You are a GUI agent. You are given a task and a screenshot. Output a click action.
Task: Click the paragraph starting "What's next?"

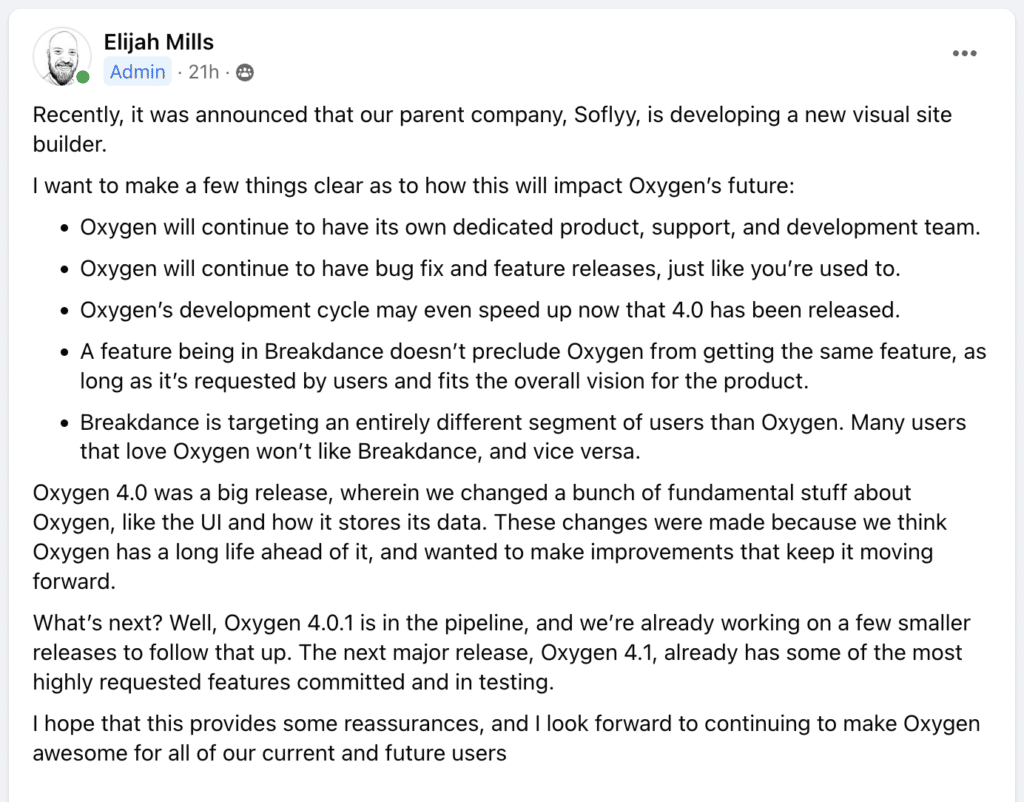click(x=502, y=652)
